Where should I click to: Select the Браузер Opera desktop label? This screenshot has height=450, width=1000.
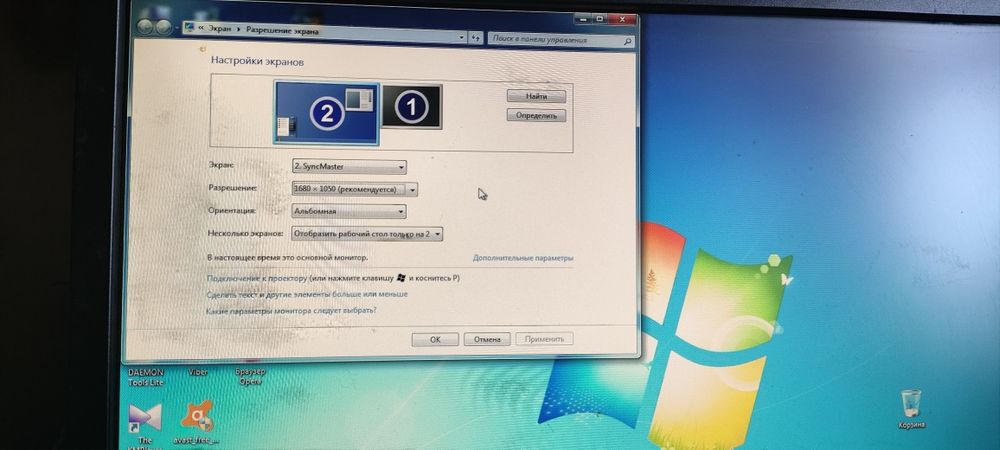coord(250,376)
